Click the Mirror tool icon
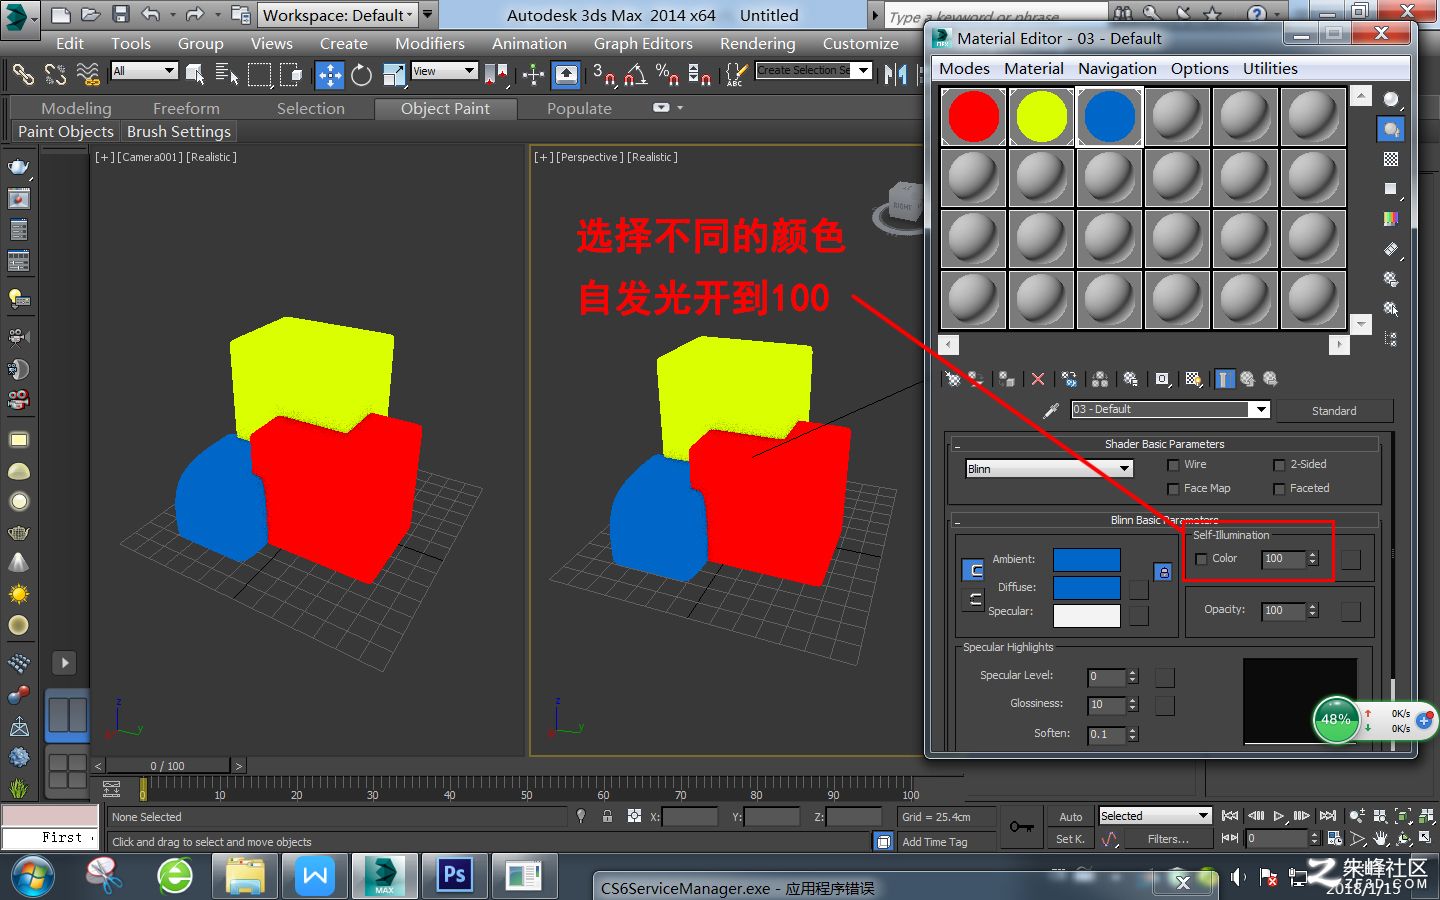Screen dimensions: 1440x900 [x=896, y=74]
